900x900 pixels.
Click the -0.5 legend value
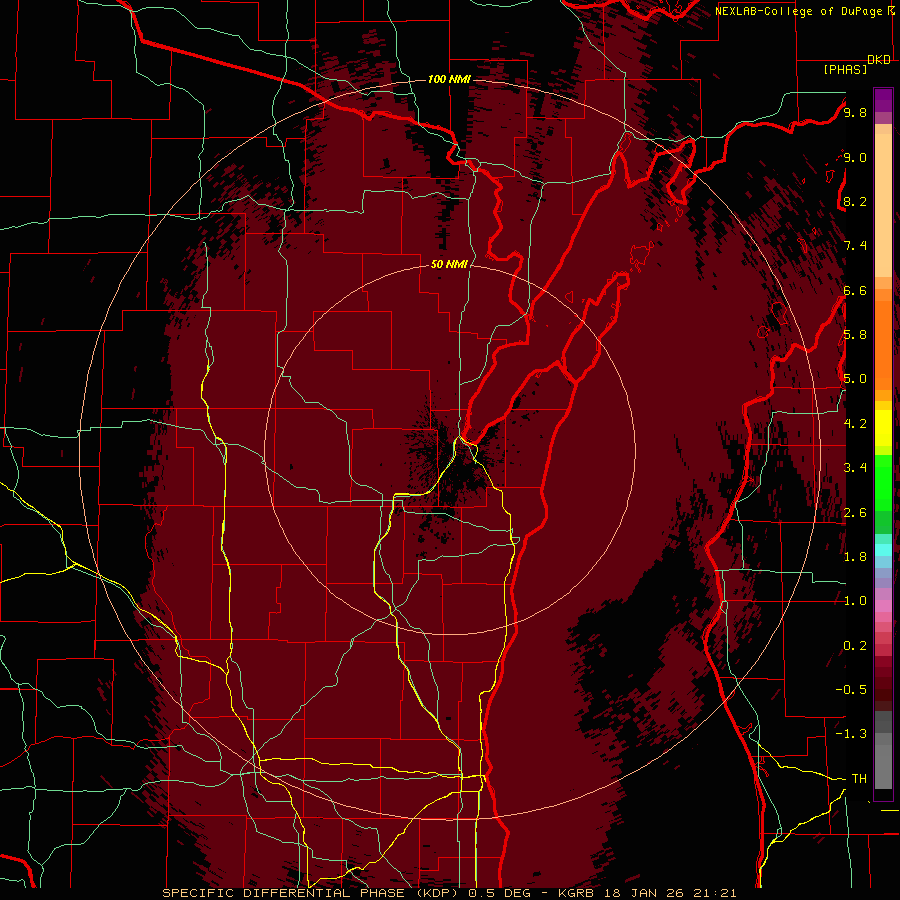[851, 690]
